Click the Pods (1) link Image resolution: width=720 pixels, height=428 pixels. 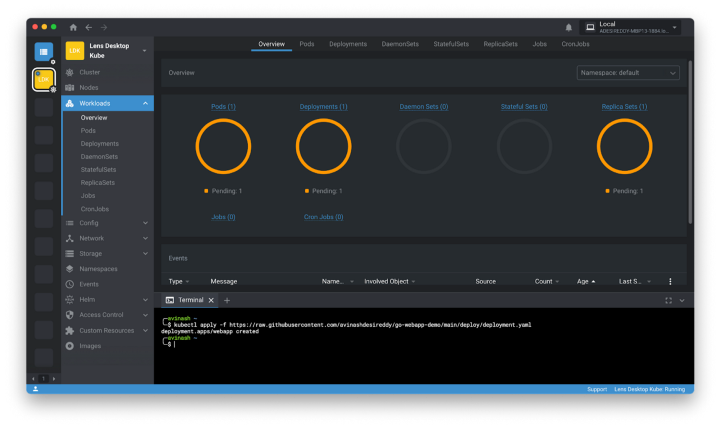pos(223,107)
